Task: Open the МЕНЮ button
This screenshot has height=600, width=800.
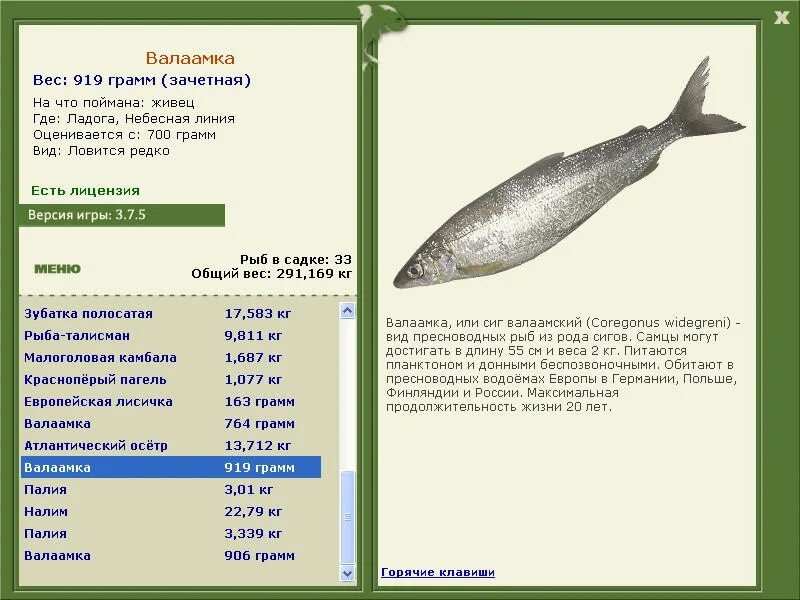Action: click(57, 269)
